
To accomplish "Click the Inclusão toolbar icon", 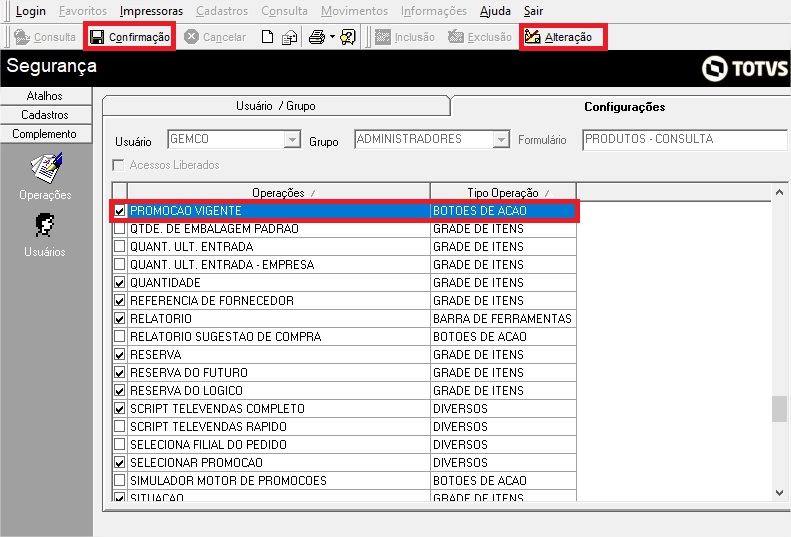I will (383, 37).
